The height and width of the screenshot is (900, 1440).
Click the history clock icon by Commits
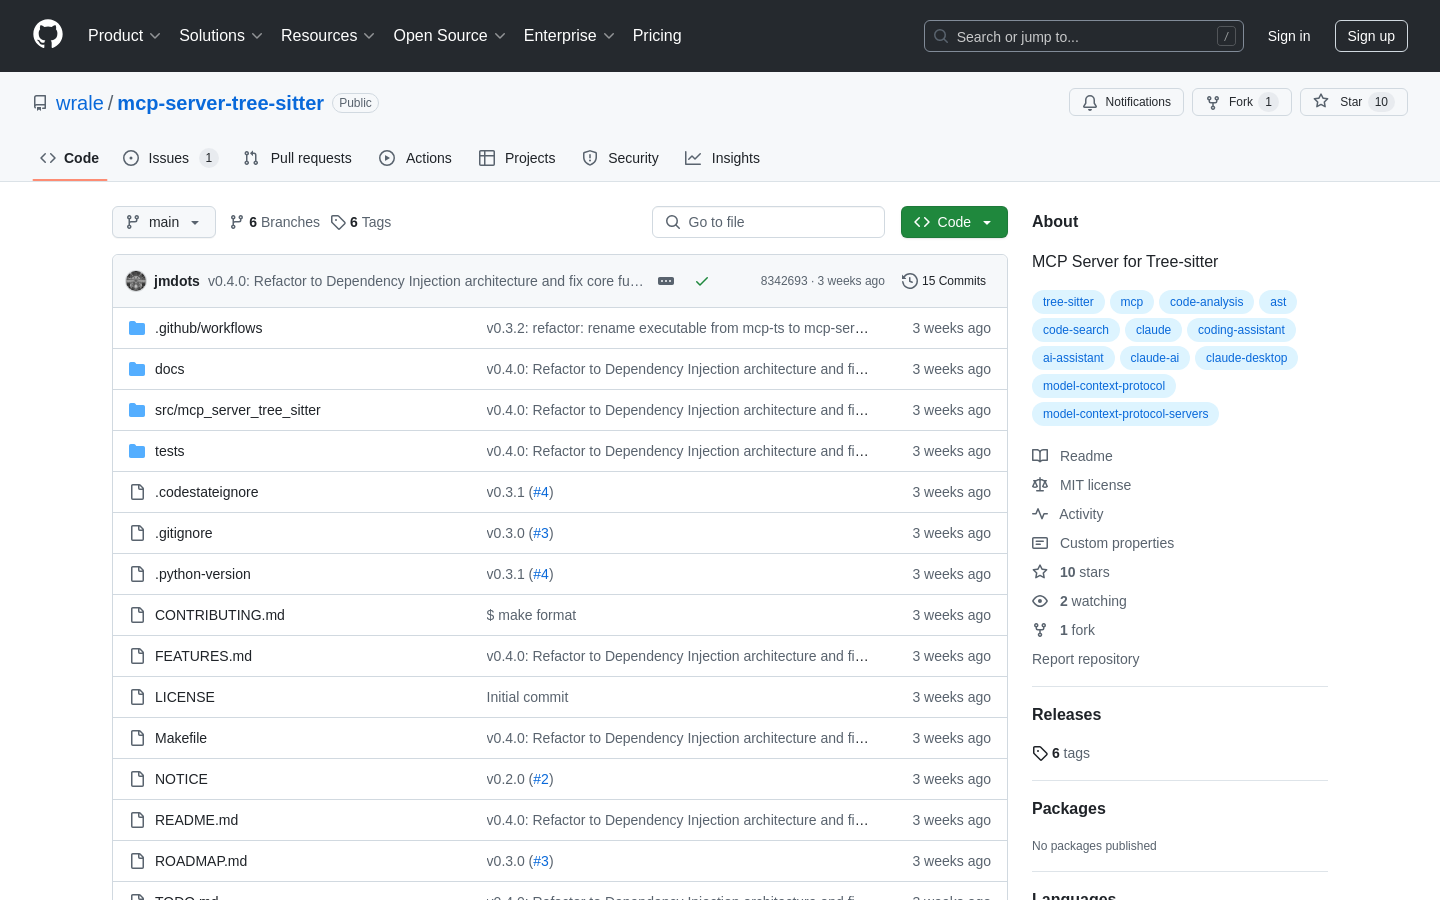(910, 281)
